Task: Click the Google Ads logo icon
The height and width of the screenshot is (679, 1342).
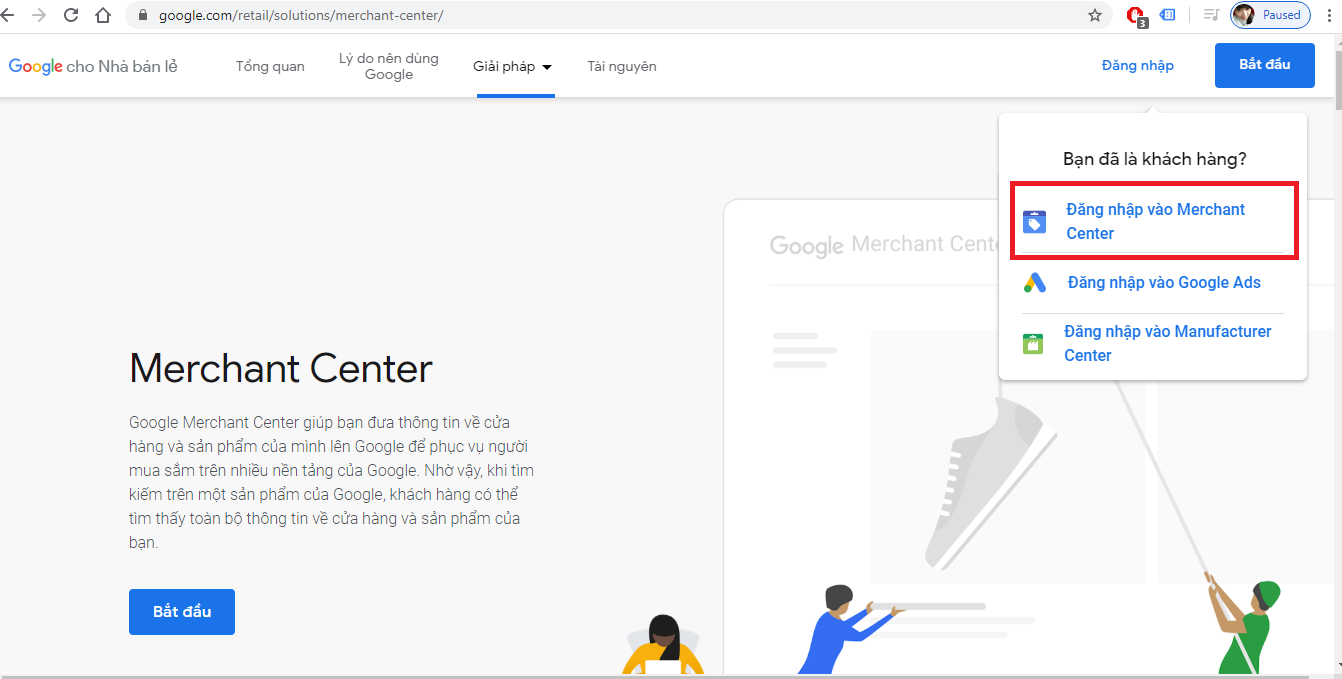Action: 1035,283
